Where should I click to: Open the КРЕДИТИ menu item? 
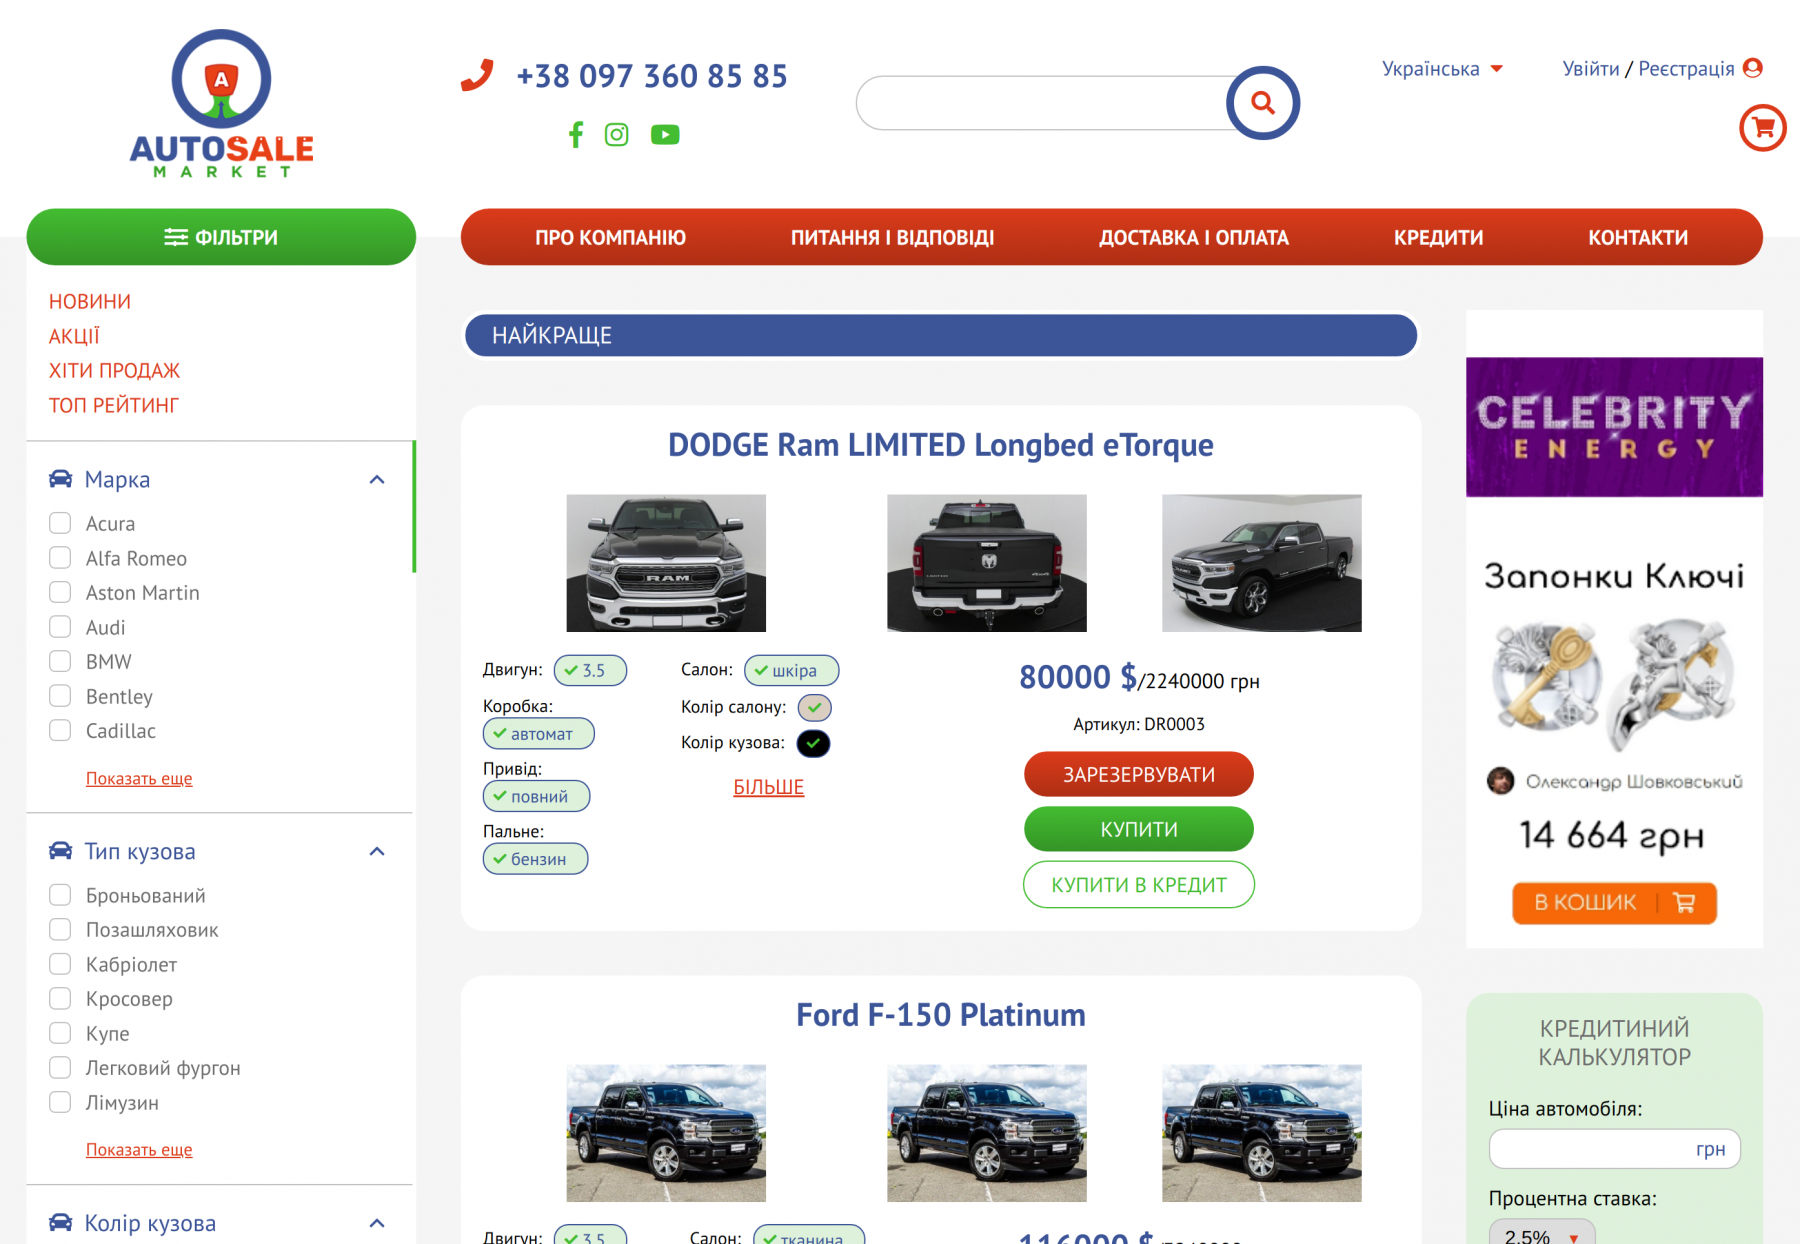[1438, 238]
